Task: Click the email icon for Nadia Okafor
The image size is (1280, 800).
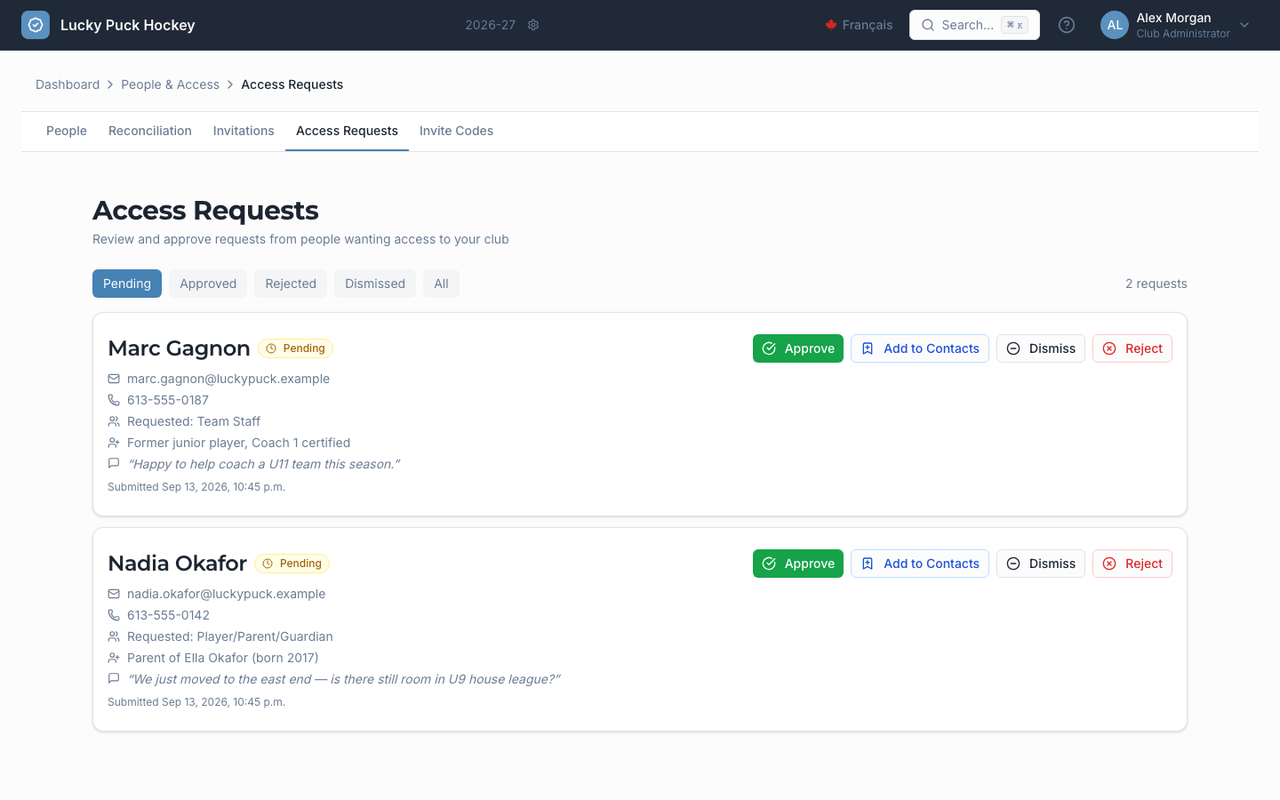Action: pos(114,594)
